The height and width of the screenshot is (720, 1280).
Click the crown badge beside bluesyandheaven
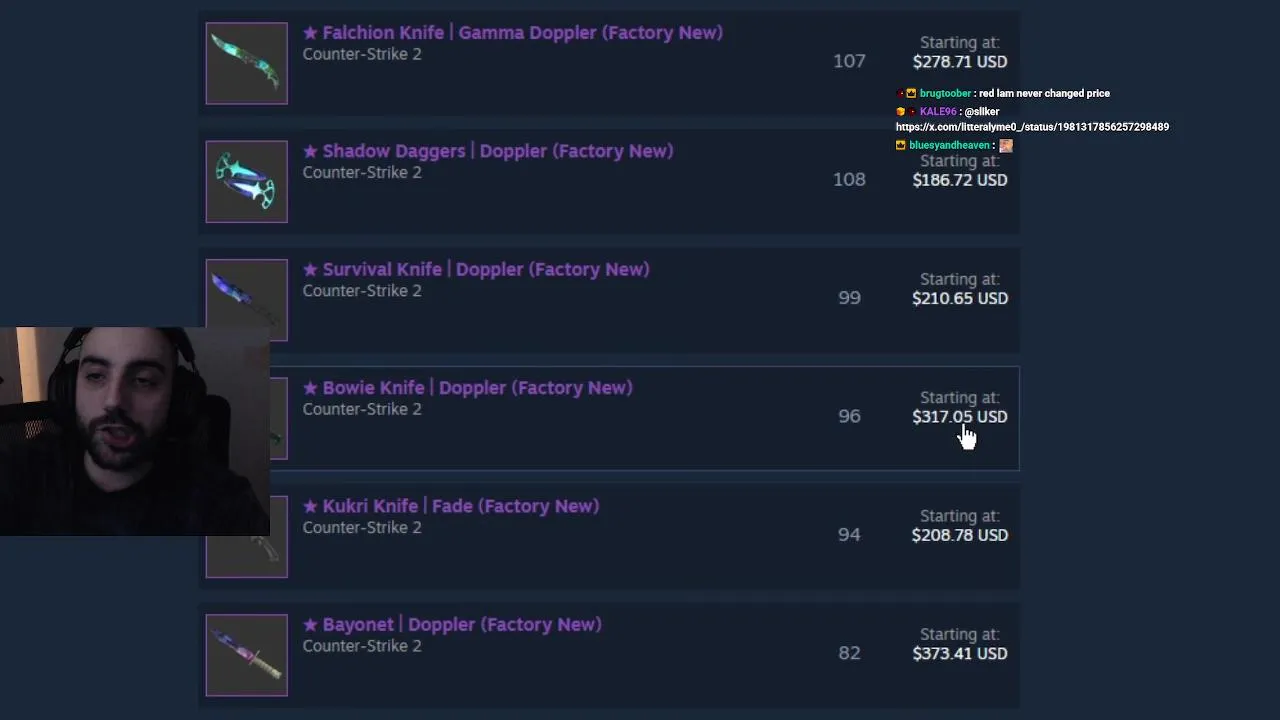click(x=901, y=145)
